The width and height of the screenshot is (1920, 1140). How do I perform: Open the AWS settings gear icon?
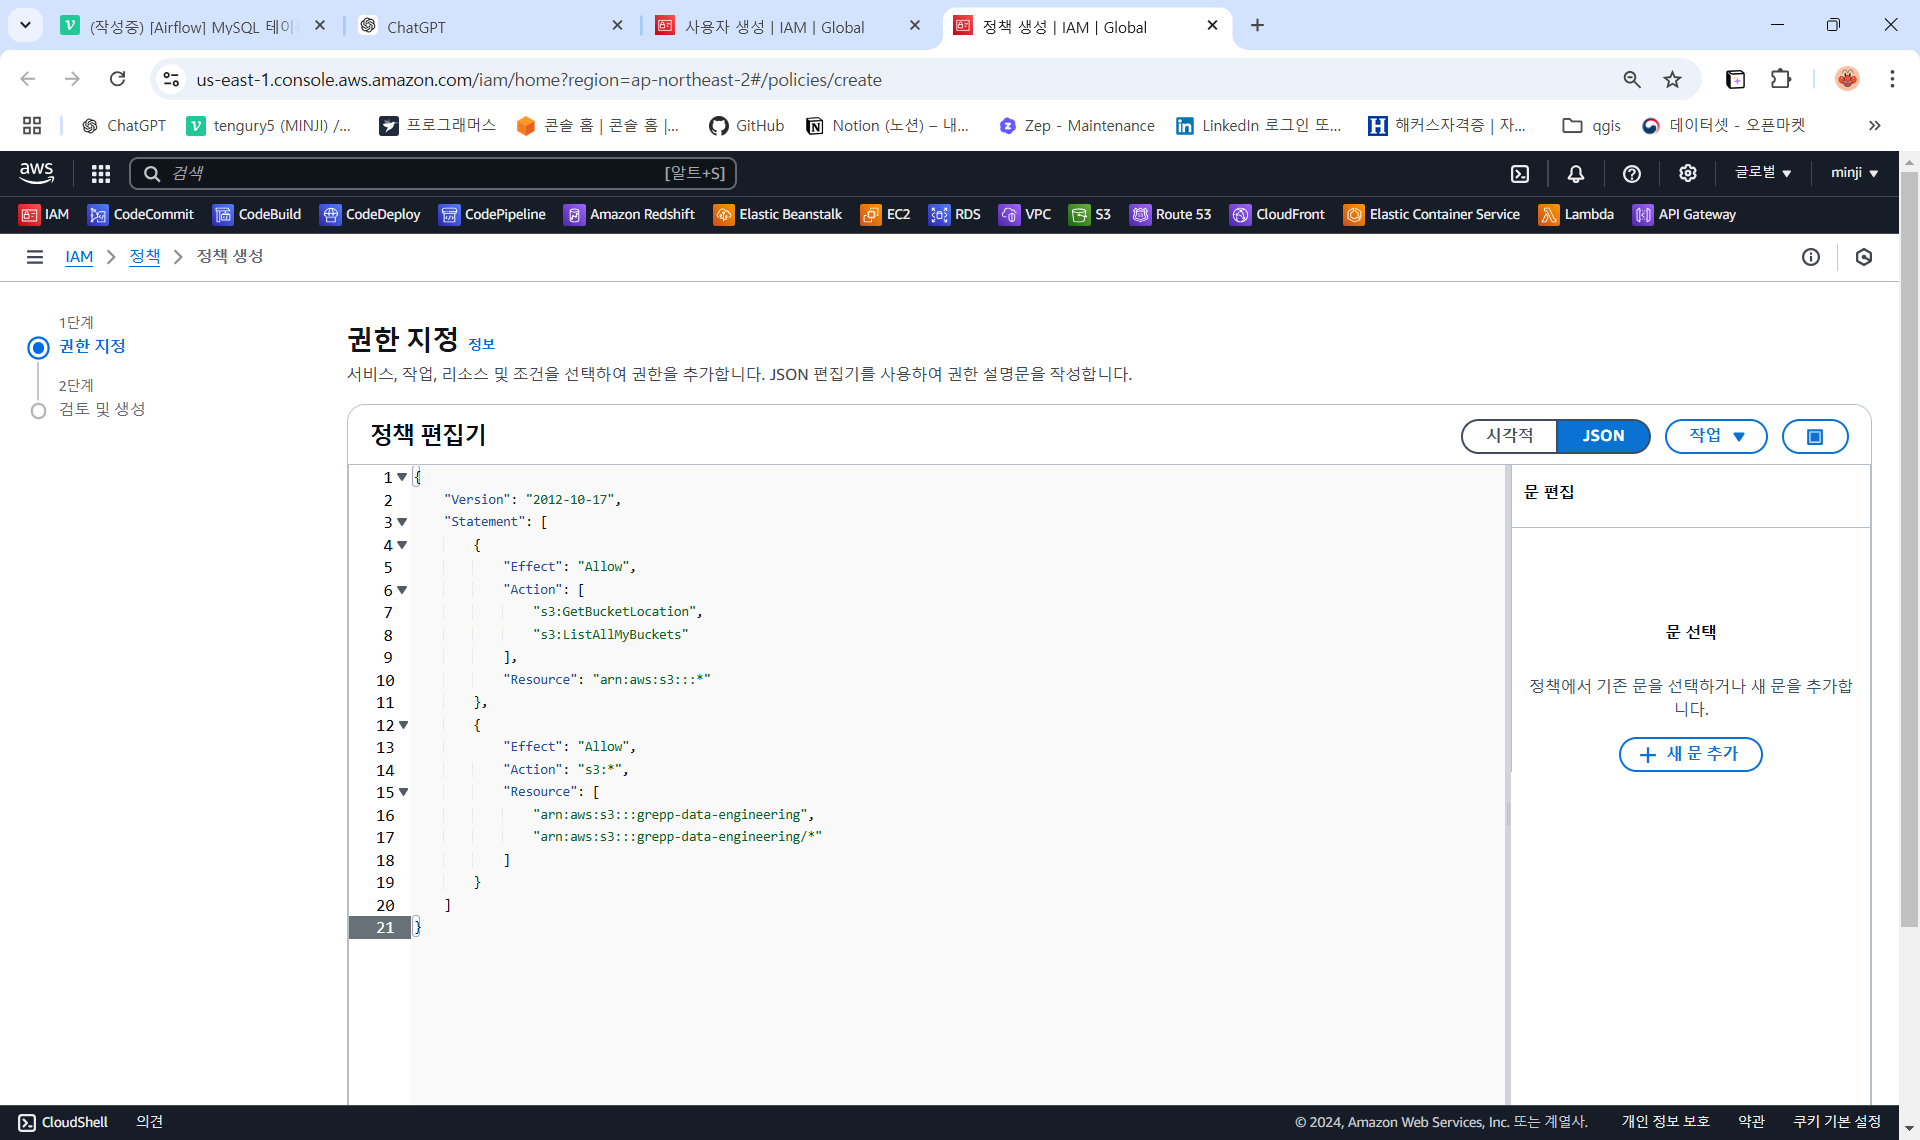1688,174
